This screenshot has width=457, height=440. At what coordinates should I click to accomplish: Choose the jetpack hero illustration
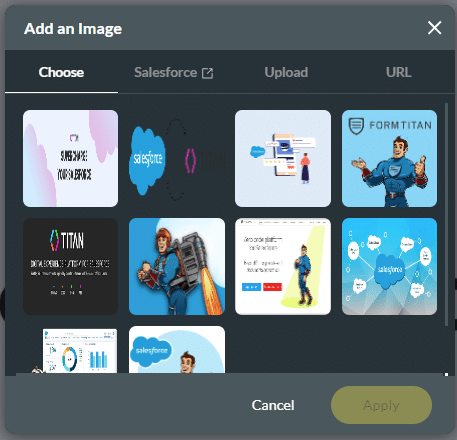click(x=177, y=266)
